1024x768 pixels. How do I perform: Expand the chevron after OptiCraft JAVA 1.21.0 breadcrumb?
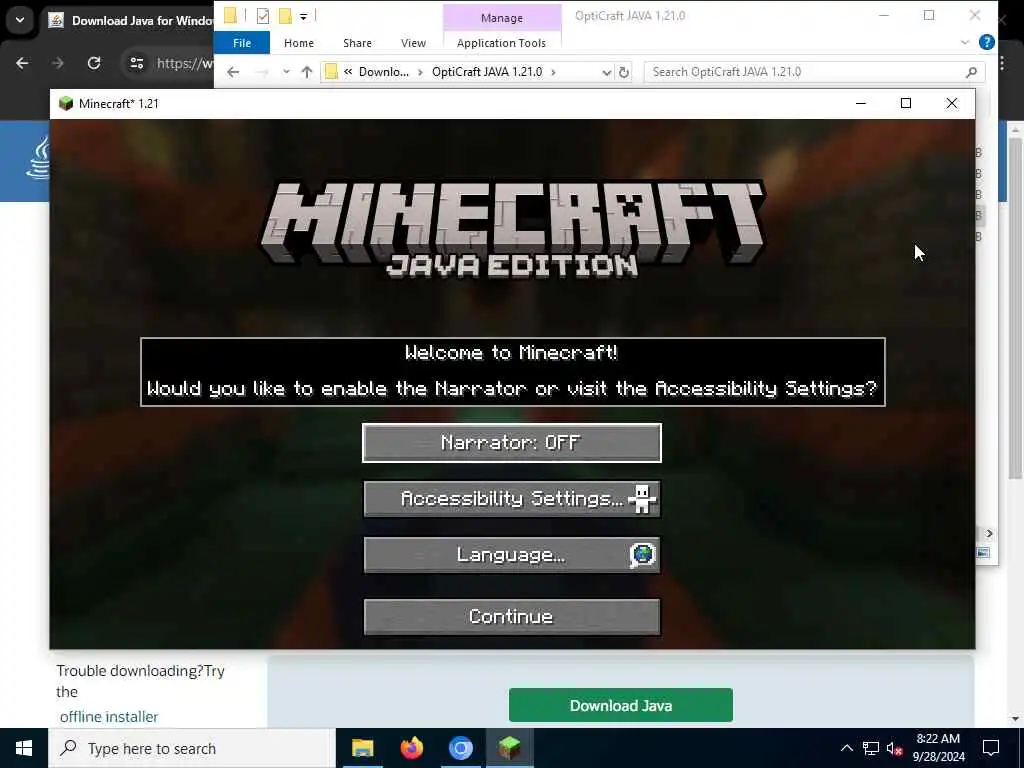tap(553, 72)
